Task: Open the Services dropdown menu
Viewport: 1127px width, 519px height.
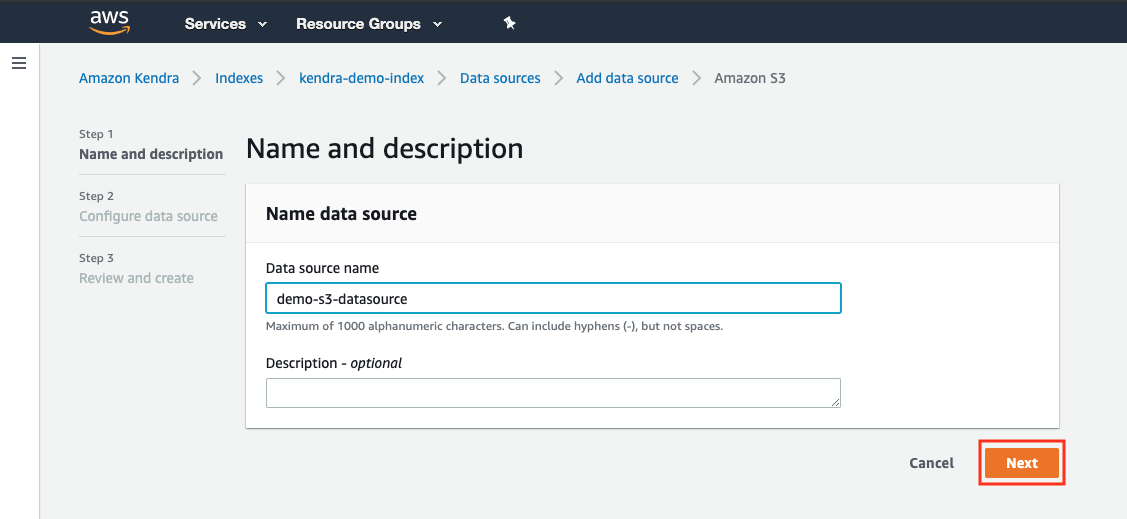Action: (226, 24)
